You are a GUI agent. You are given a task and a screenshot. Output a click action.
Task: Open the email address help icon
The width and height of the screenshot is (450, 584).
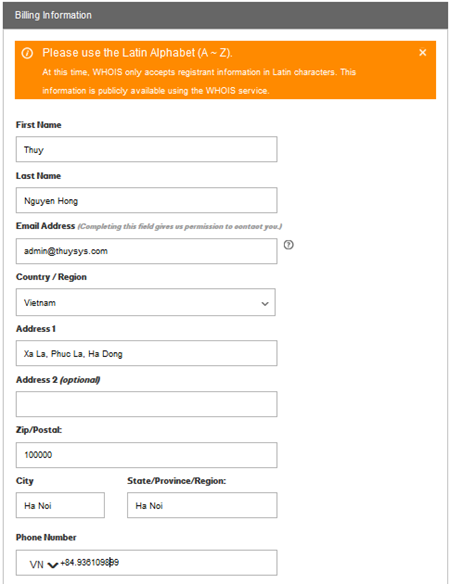tap(288, 245)
